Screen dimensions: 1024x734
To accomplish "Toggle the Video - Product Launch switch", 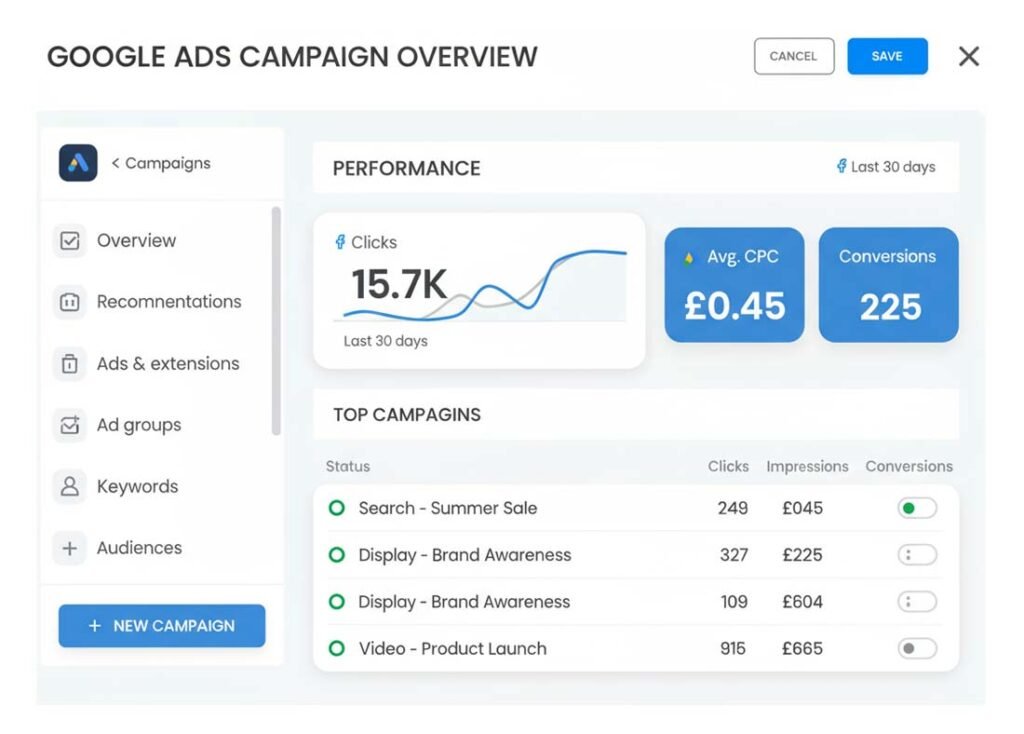I will [x=916, y=649].
